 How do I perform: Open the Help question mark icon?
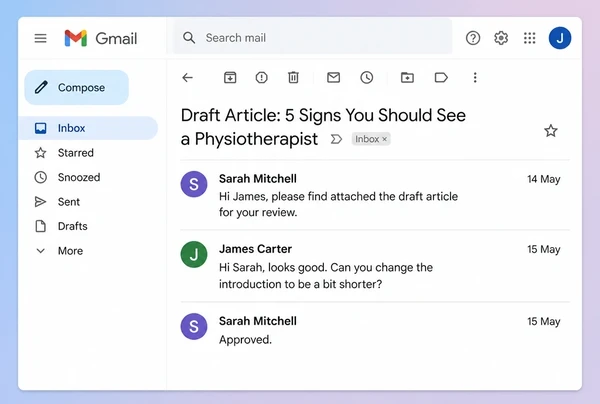pos(473,38)
